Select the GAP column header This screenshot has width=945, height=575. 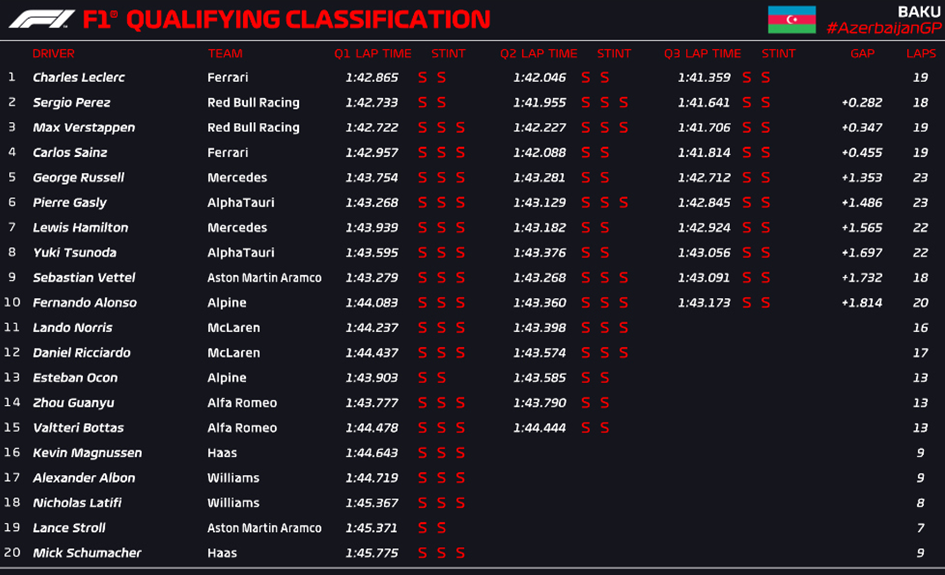(x=862, y=54)
